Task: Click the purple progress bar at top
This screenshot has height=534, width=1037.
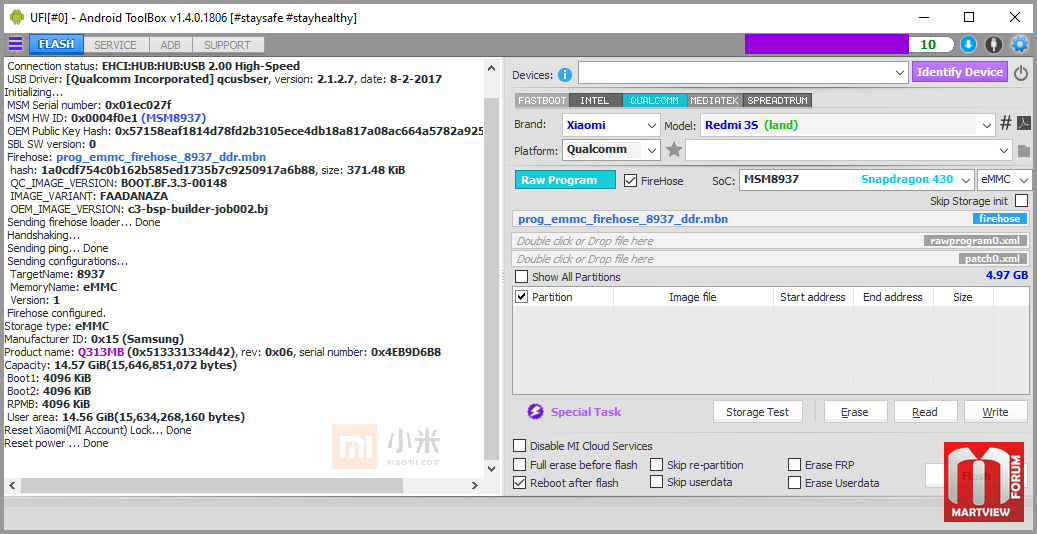Action: pyautogui.click(x=826, y=44)
